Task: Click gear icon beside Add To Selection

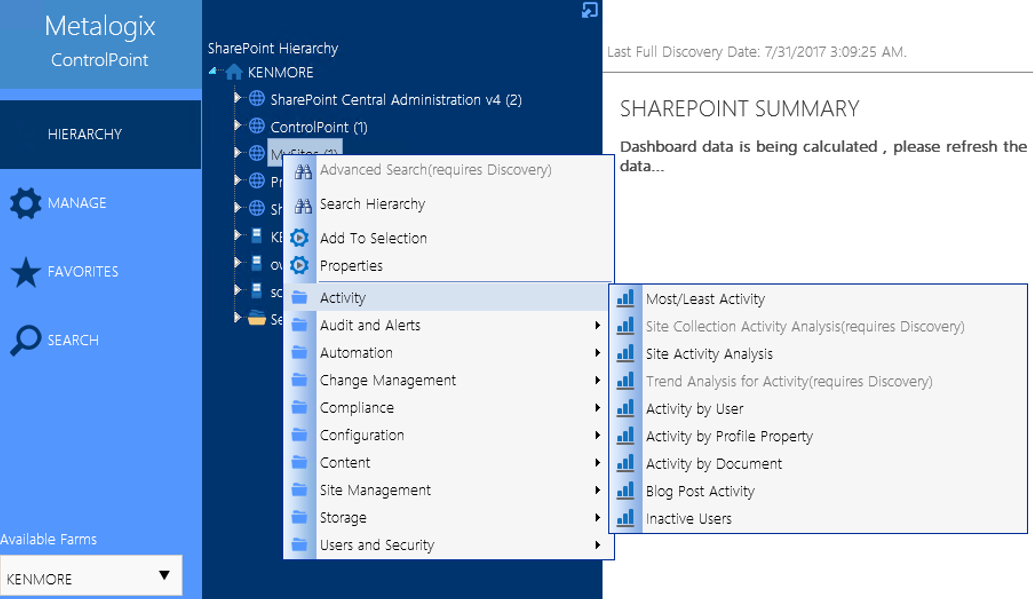Action: pos(300,238)
